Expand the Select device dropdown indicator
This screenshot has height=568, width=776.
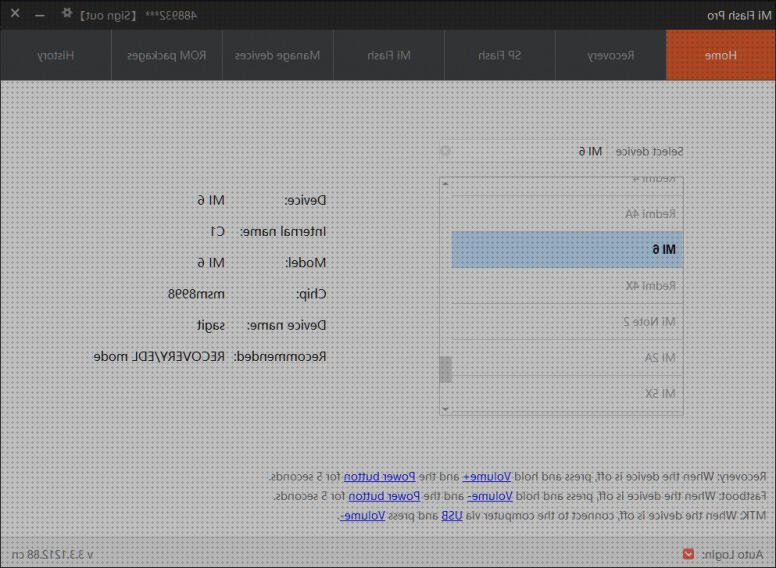coord(445,151)
